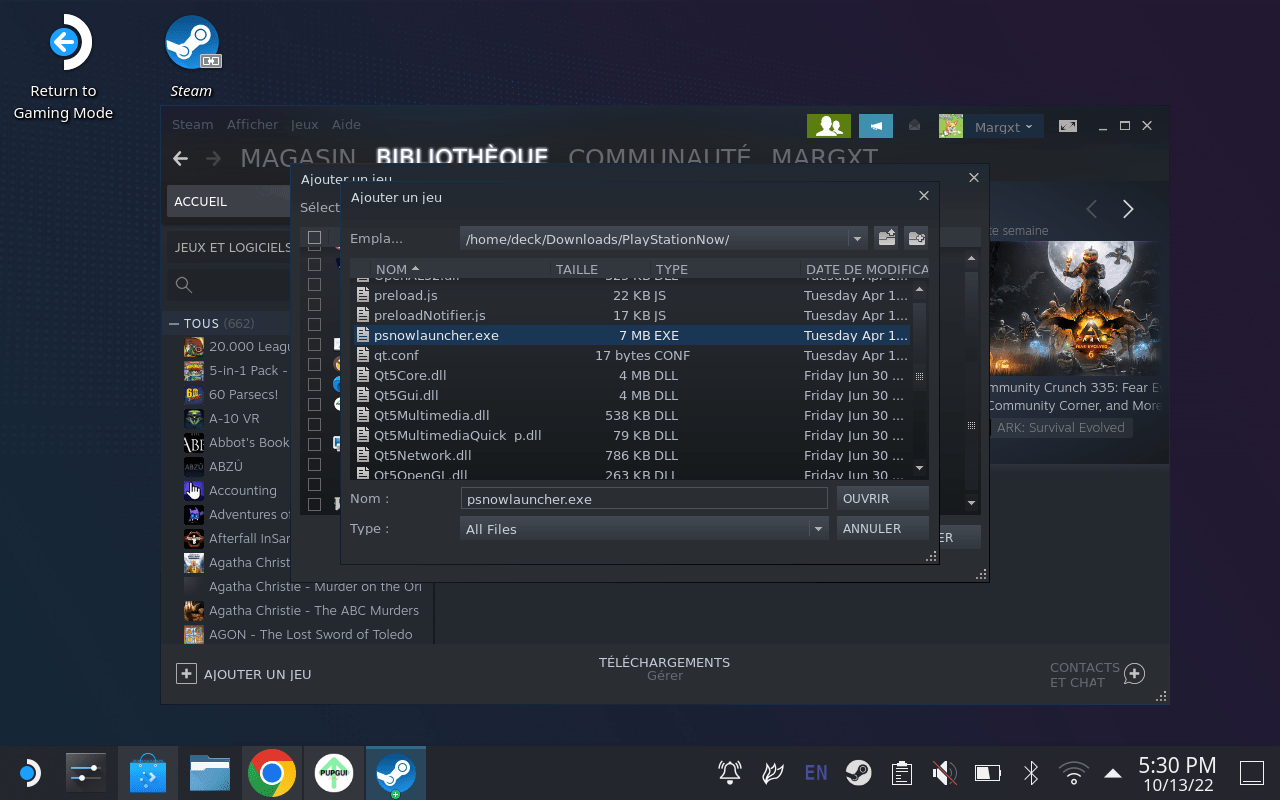Open System Settings from the taskbar
The image size is (1280, 800).
[85, 773]
